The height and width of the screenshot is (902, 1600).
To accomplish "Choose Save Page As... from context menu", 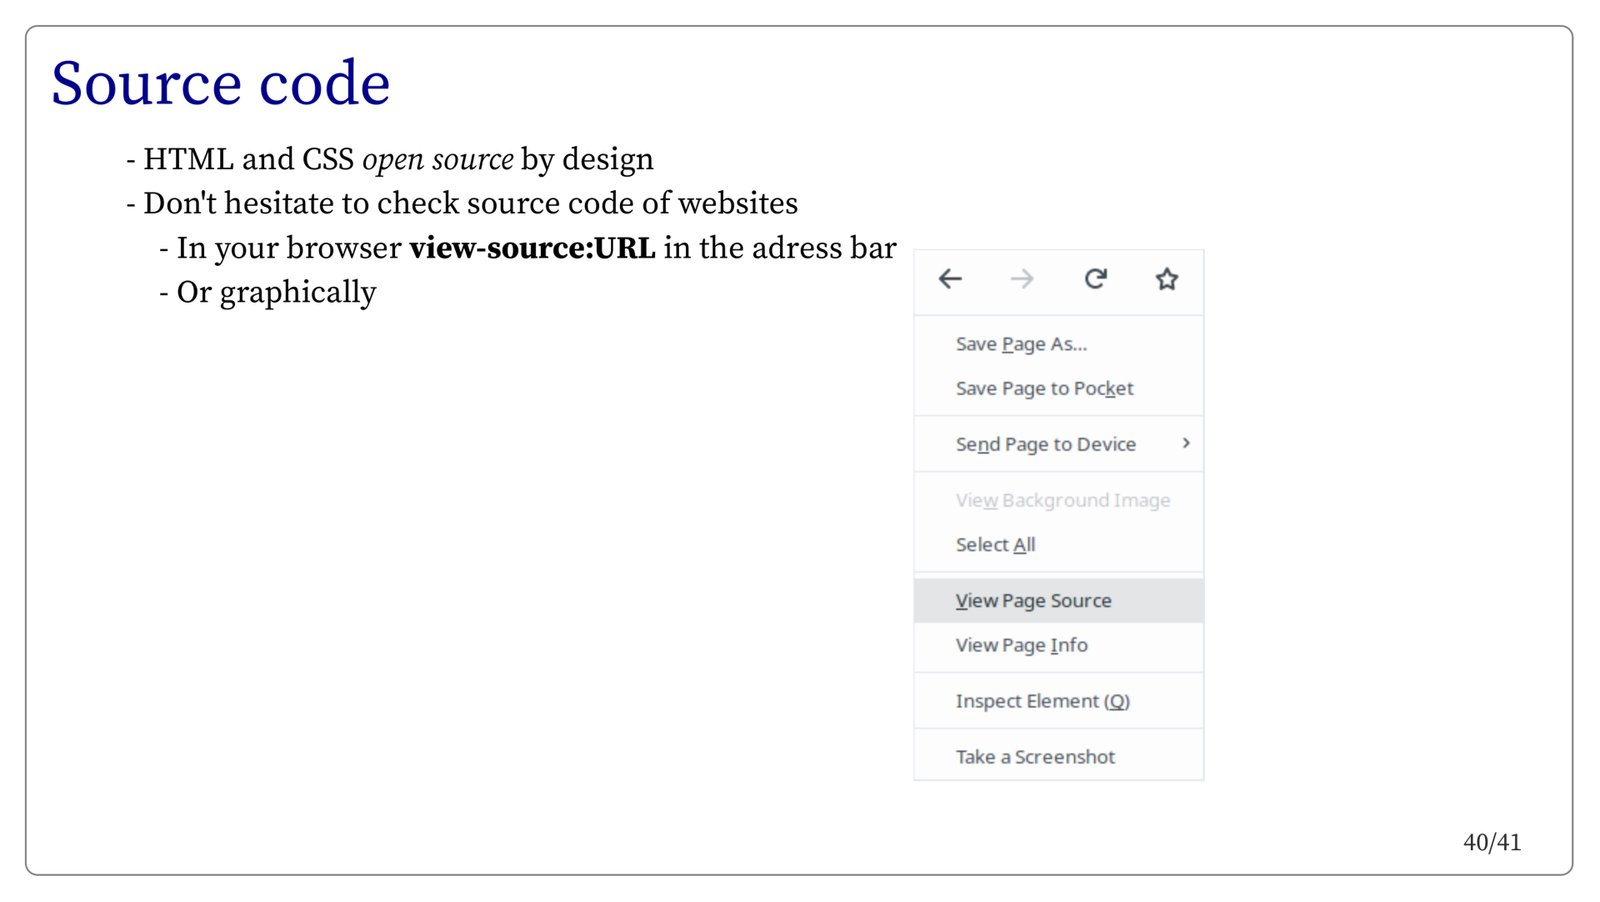I will [1021, 344].
